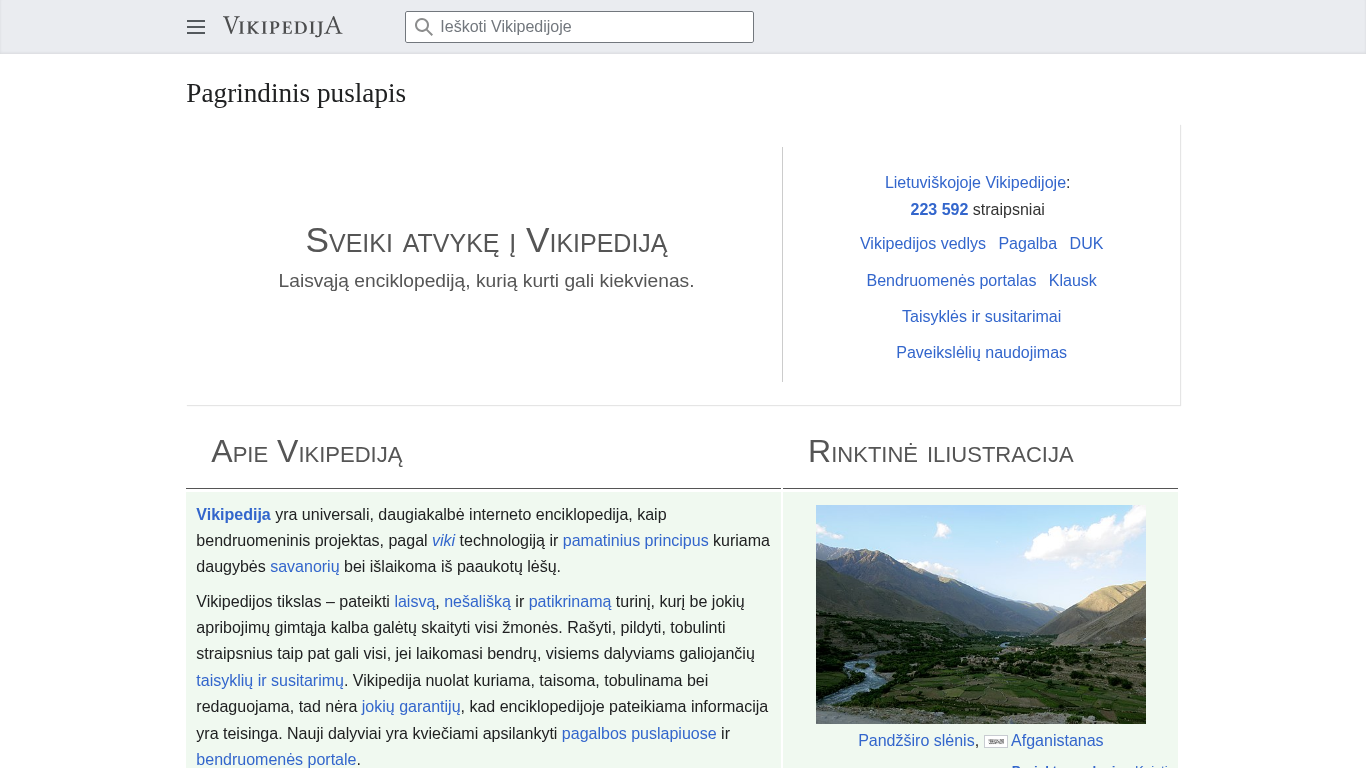Open the savanorių link
Viewport: 1366px width, 768px height.
pyautogui.click(x=305, y=566)
